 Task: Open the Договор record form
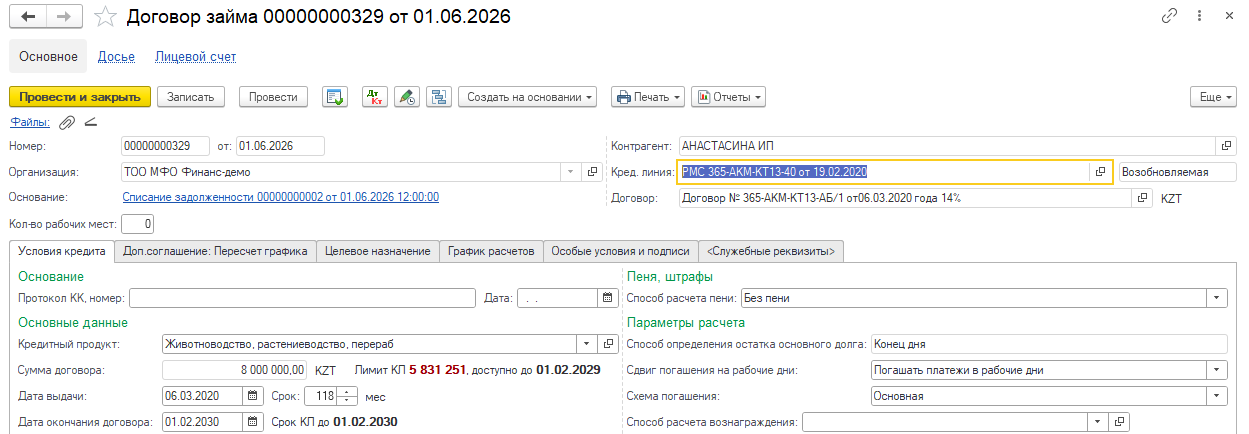click(x=1143, y=198)
